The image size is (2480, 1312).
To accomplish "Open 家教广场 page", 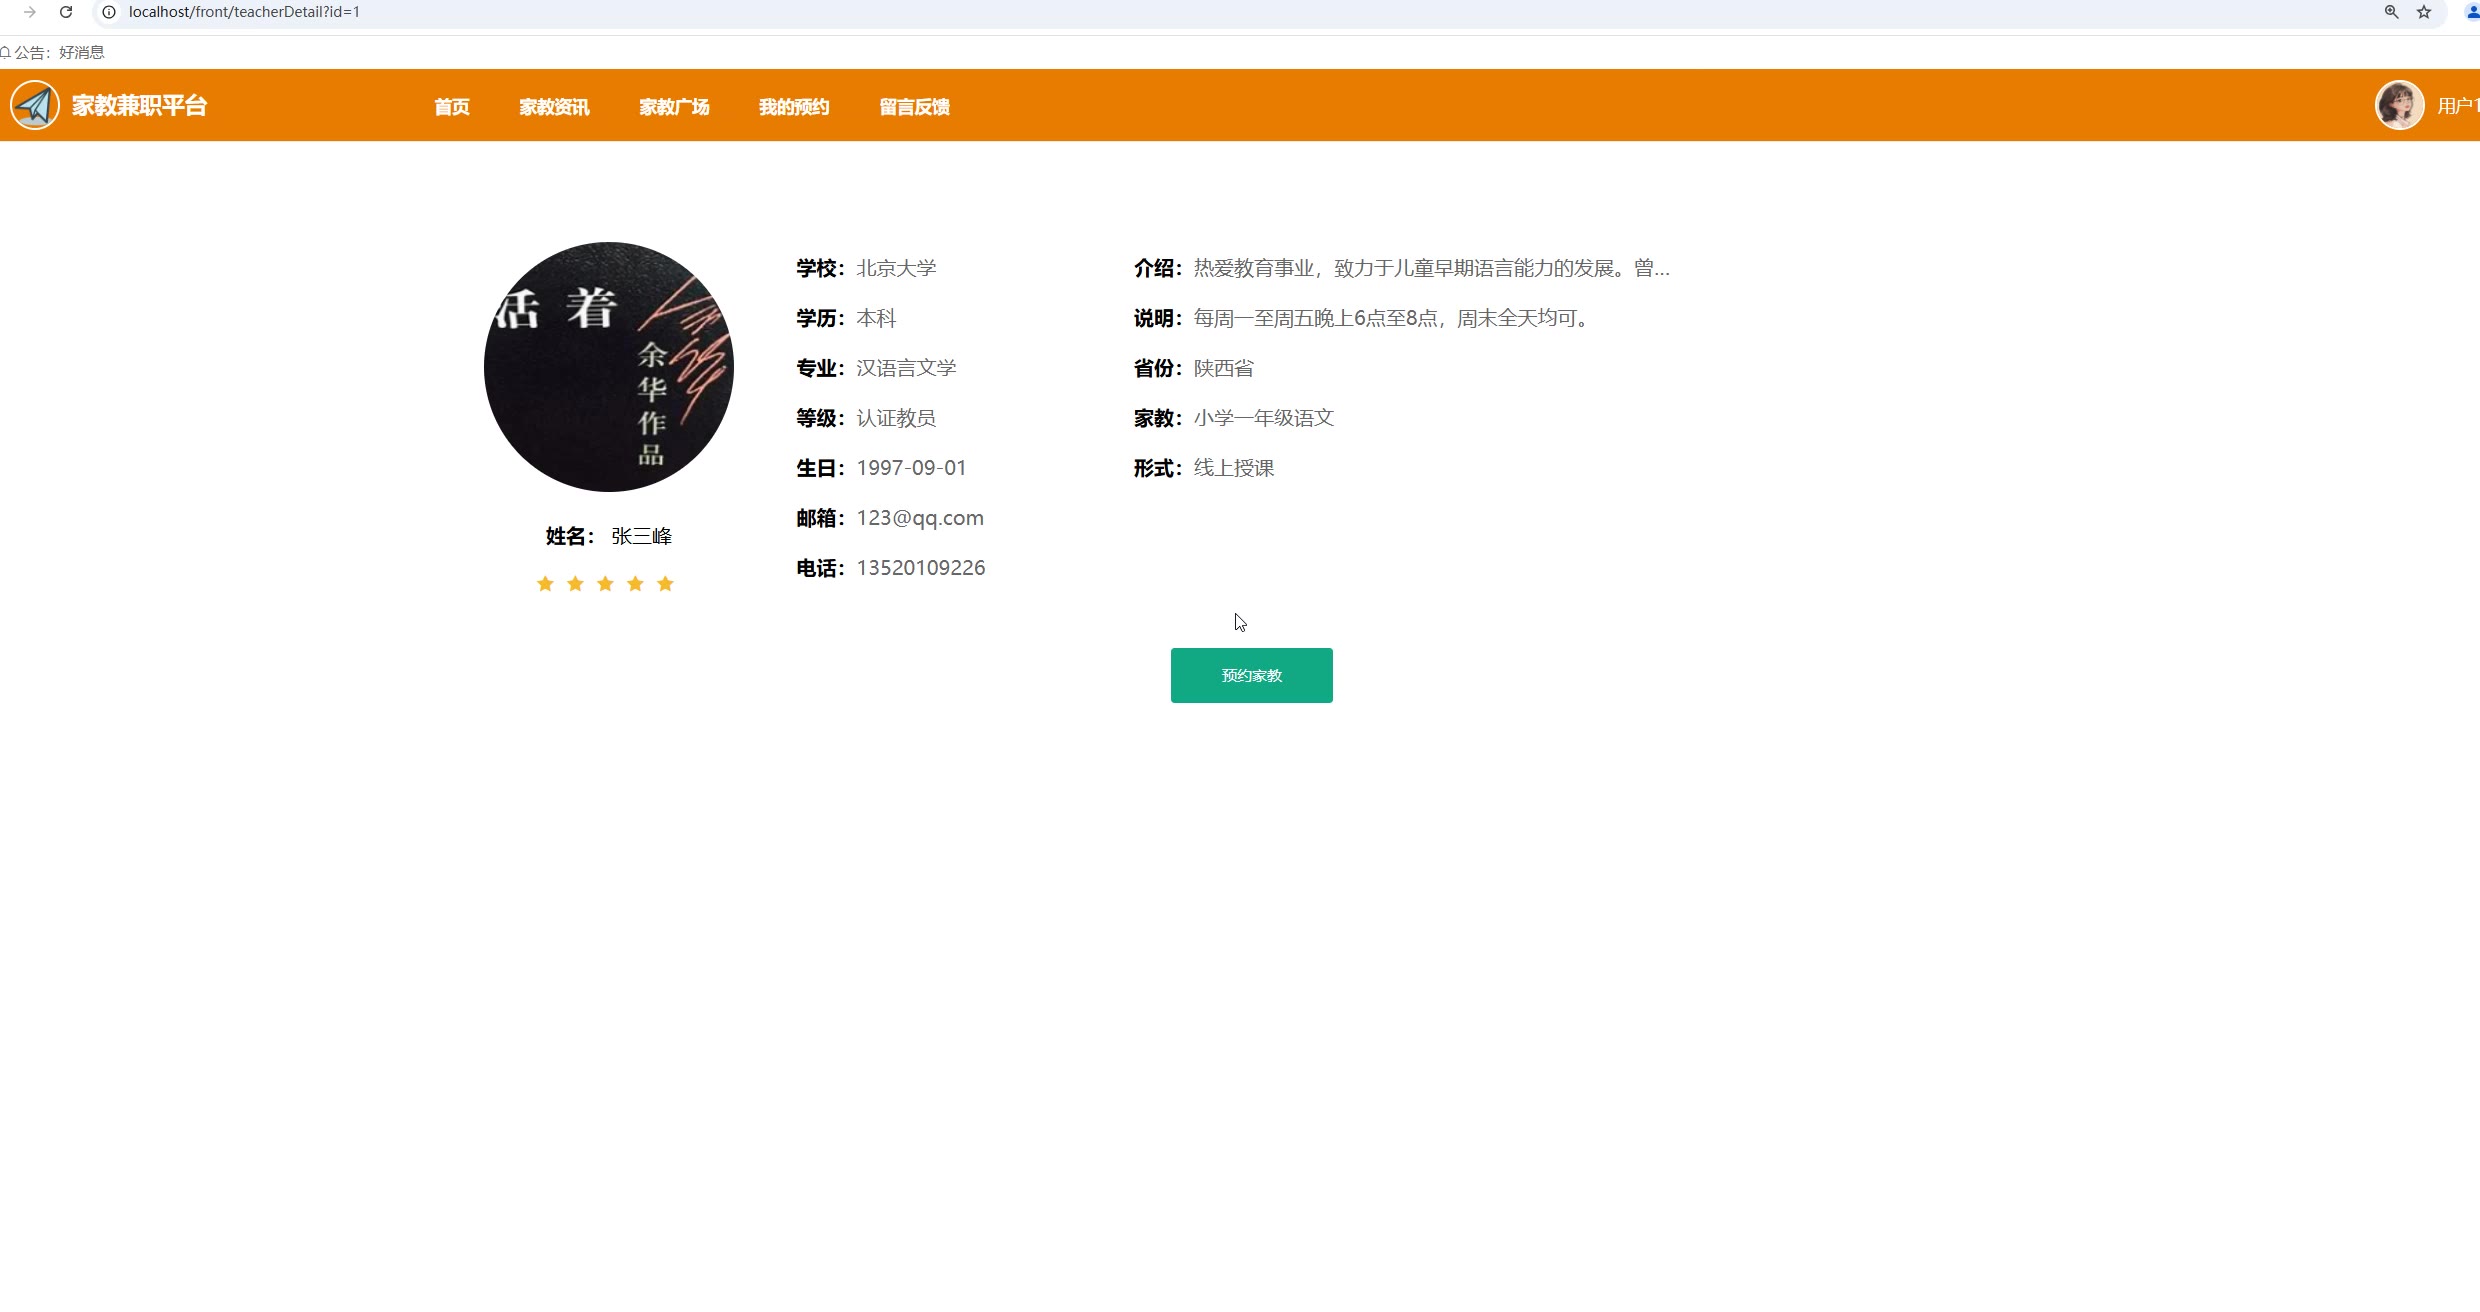I will (x=674, y=107).
